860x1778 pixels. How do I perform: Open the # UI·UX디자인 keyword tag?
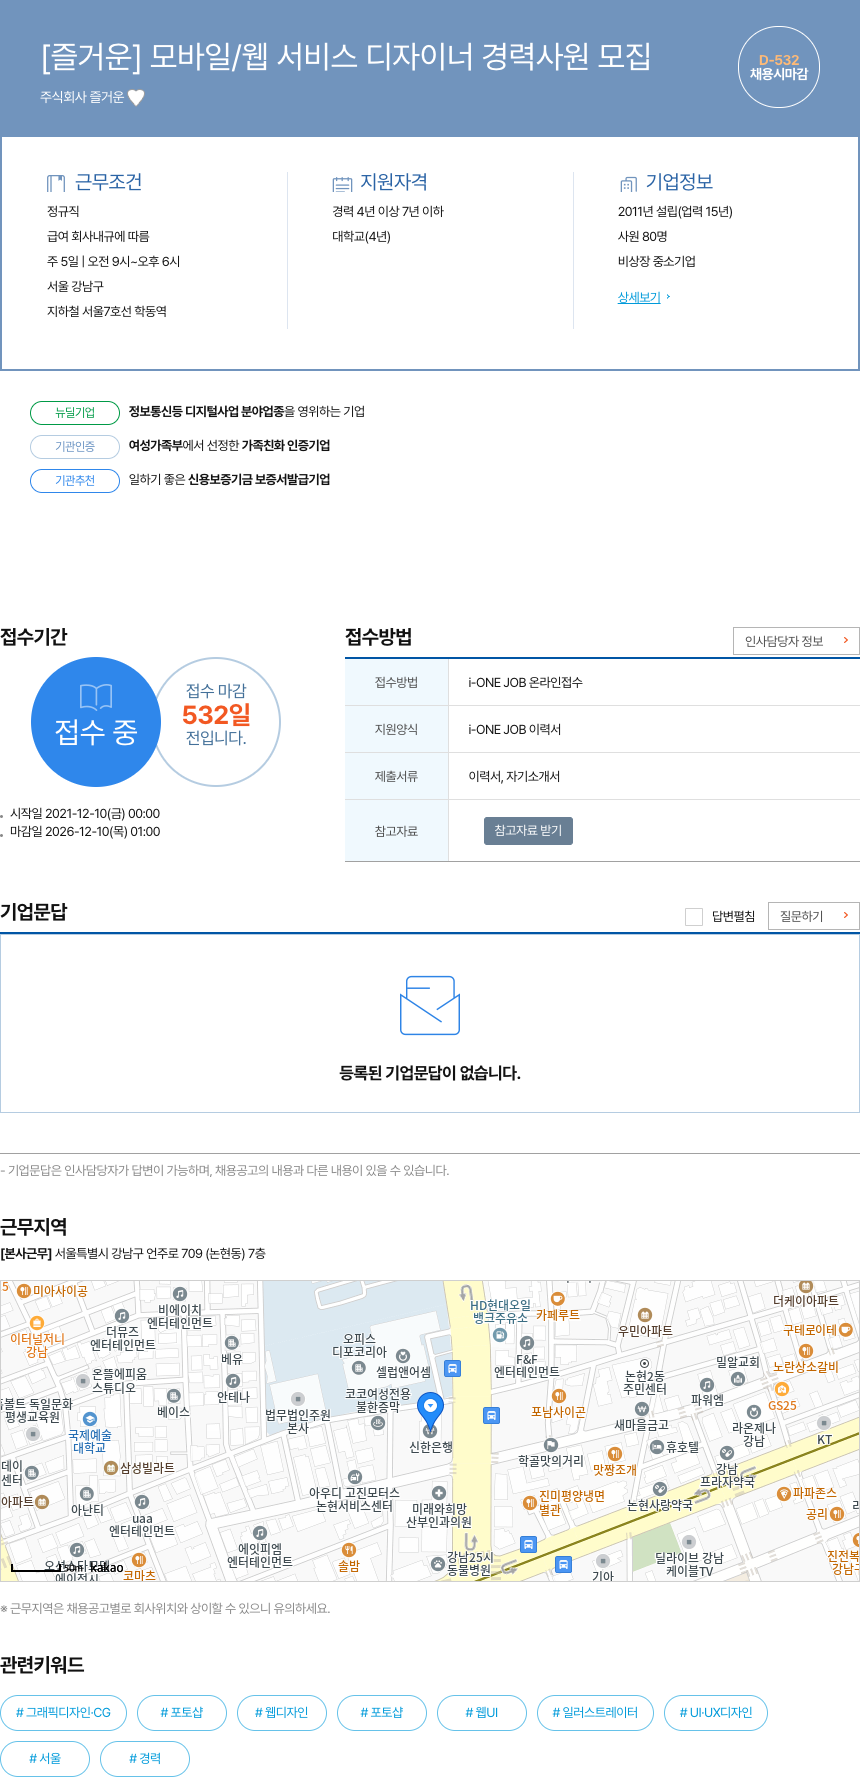(716, 1712)
